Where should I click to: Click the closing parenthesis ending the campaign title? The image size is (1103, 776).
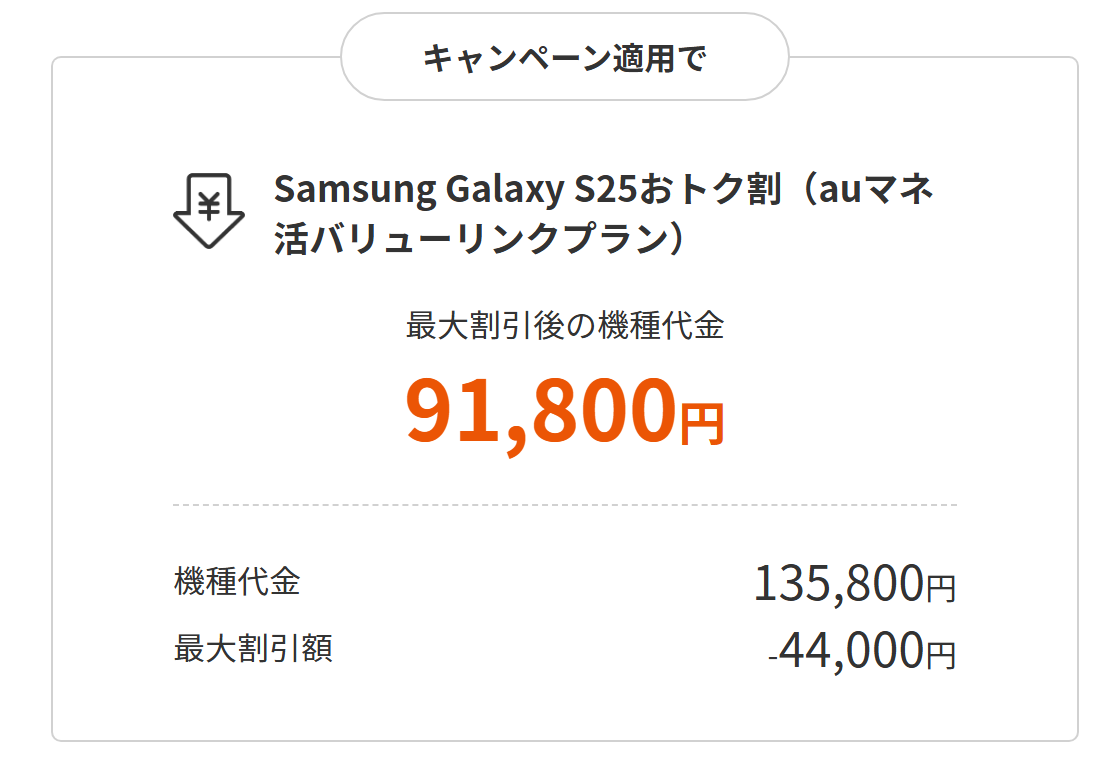[676, 240]
